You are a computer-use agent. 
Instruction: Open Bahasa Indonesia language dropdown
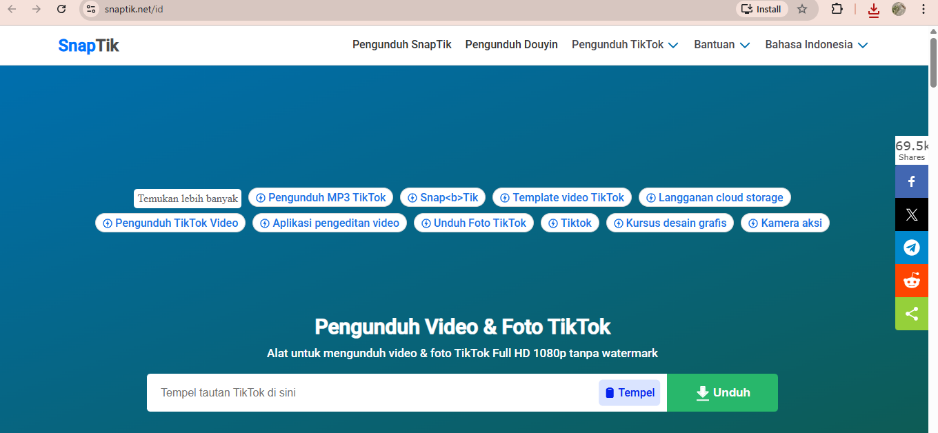(x=815, y=45)
